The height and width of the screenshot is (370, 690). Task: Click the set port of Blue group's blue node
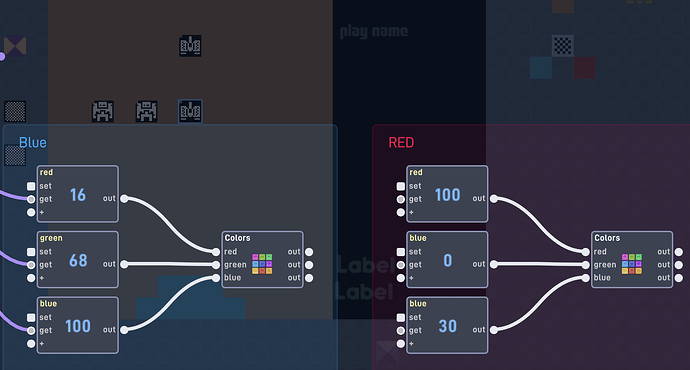pyautogui.click(x=31, y=317)
